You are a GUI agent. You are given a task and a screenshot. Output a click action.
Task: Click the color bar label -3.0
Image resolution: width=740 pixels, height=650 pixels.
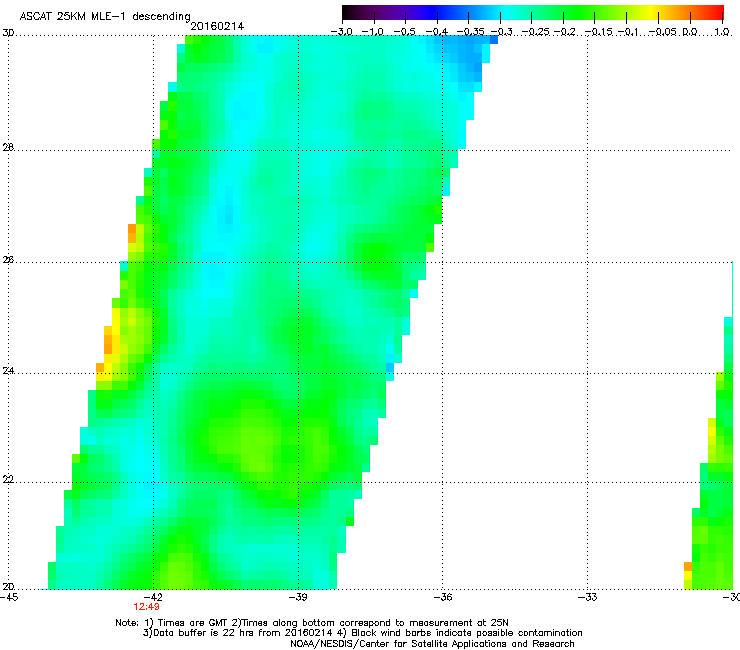(x=341, y=32)
